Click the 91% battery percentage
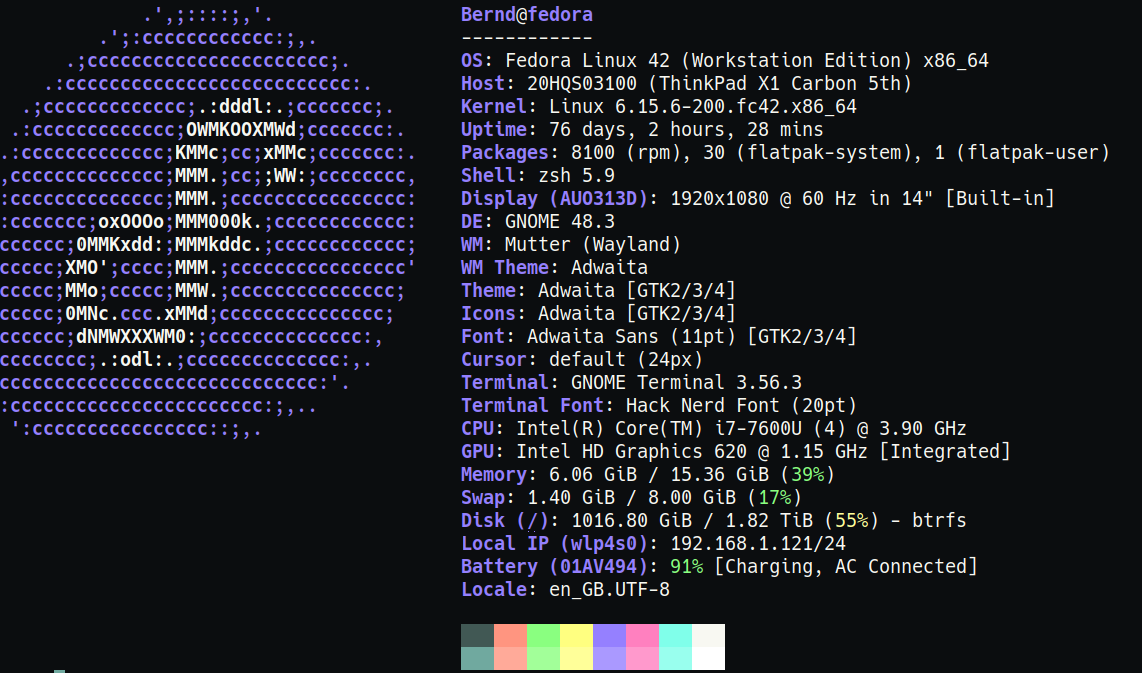1142x673 pixels. click(686, 567)
